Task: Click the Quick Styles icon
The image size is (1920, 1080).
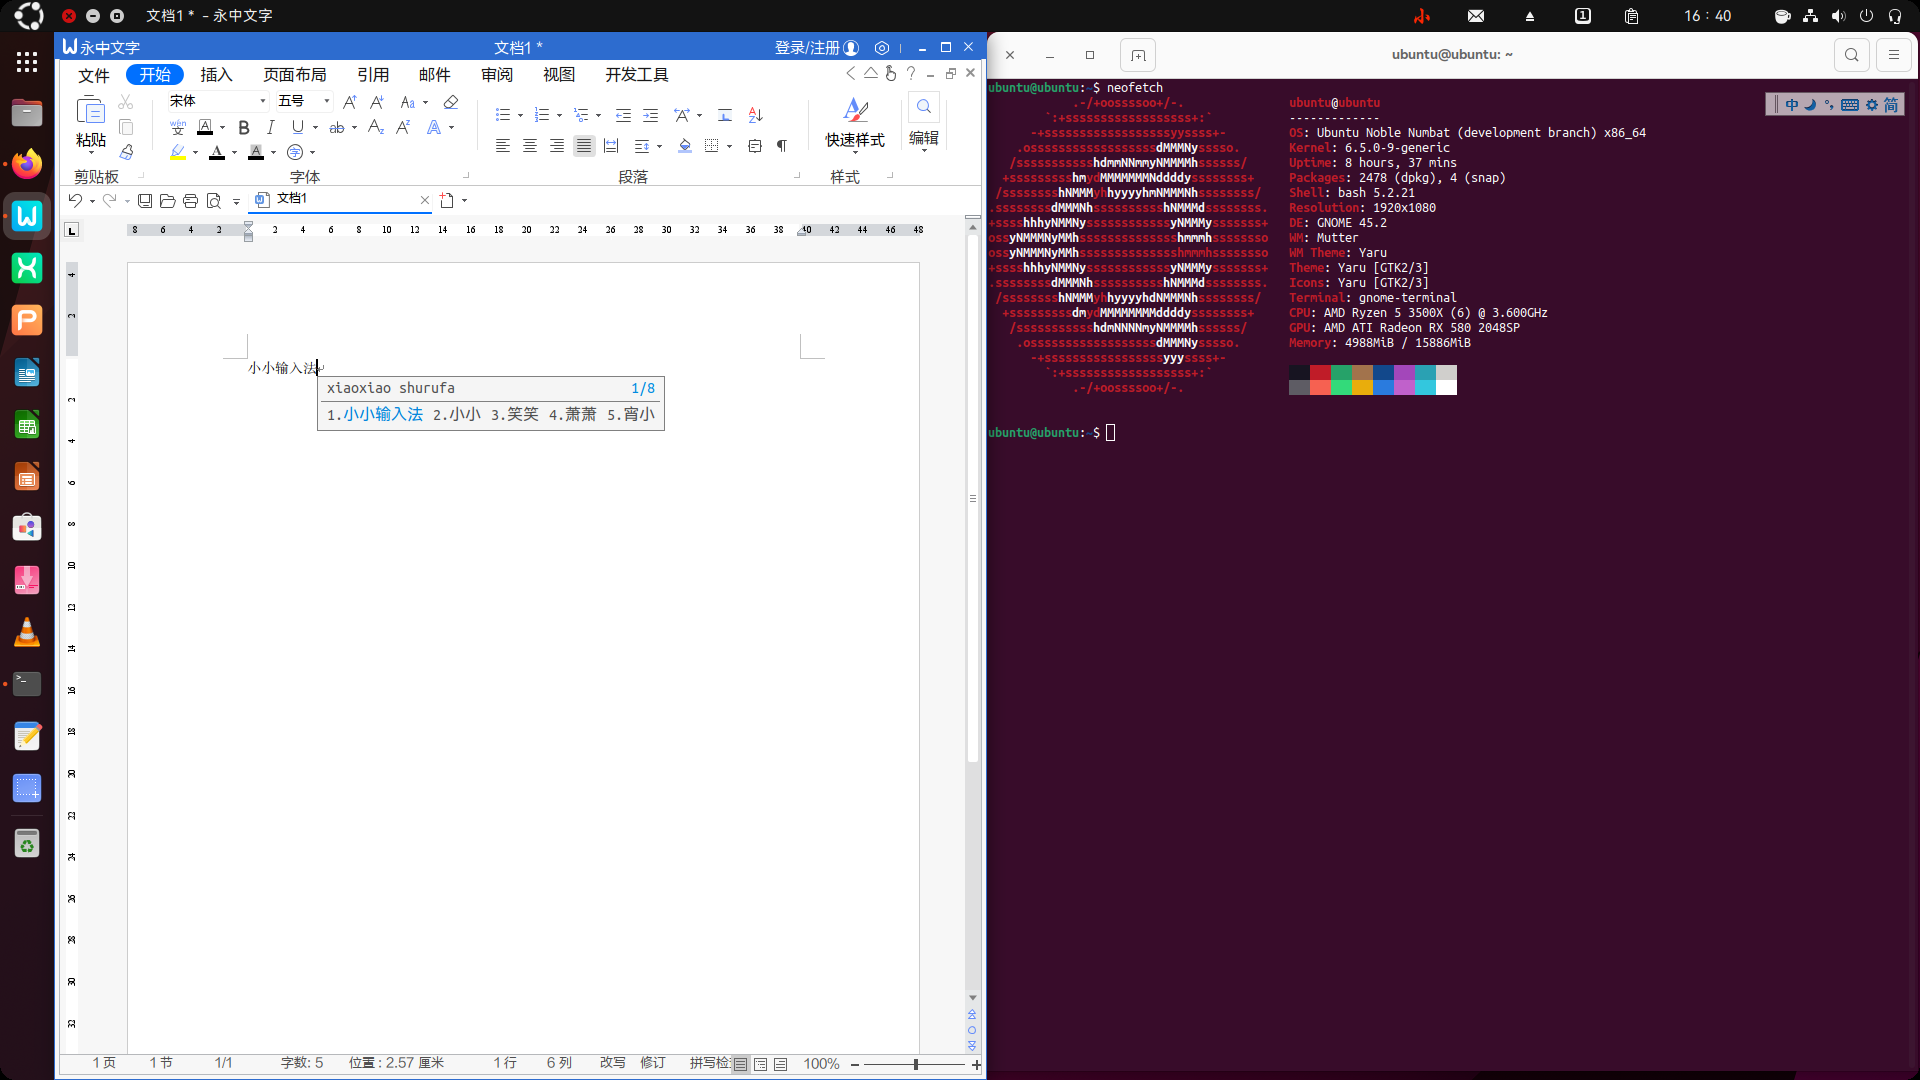Action: tap(856, 109)
